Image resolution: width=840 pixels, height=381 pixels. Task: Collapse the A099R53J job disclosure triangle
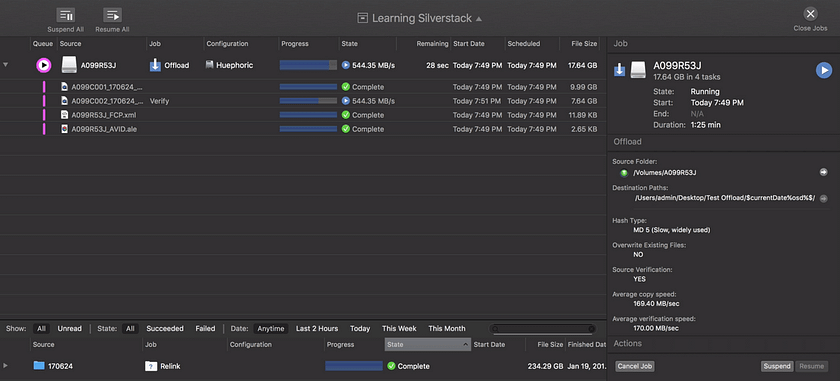(5, 65)
